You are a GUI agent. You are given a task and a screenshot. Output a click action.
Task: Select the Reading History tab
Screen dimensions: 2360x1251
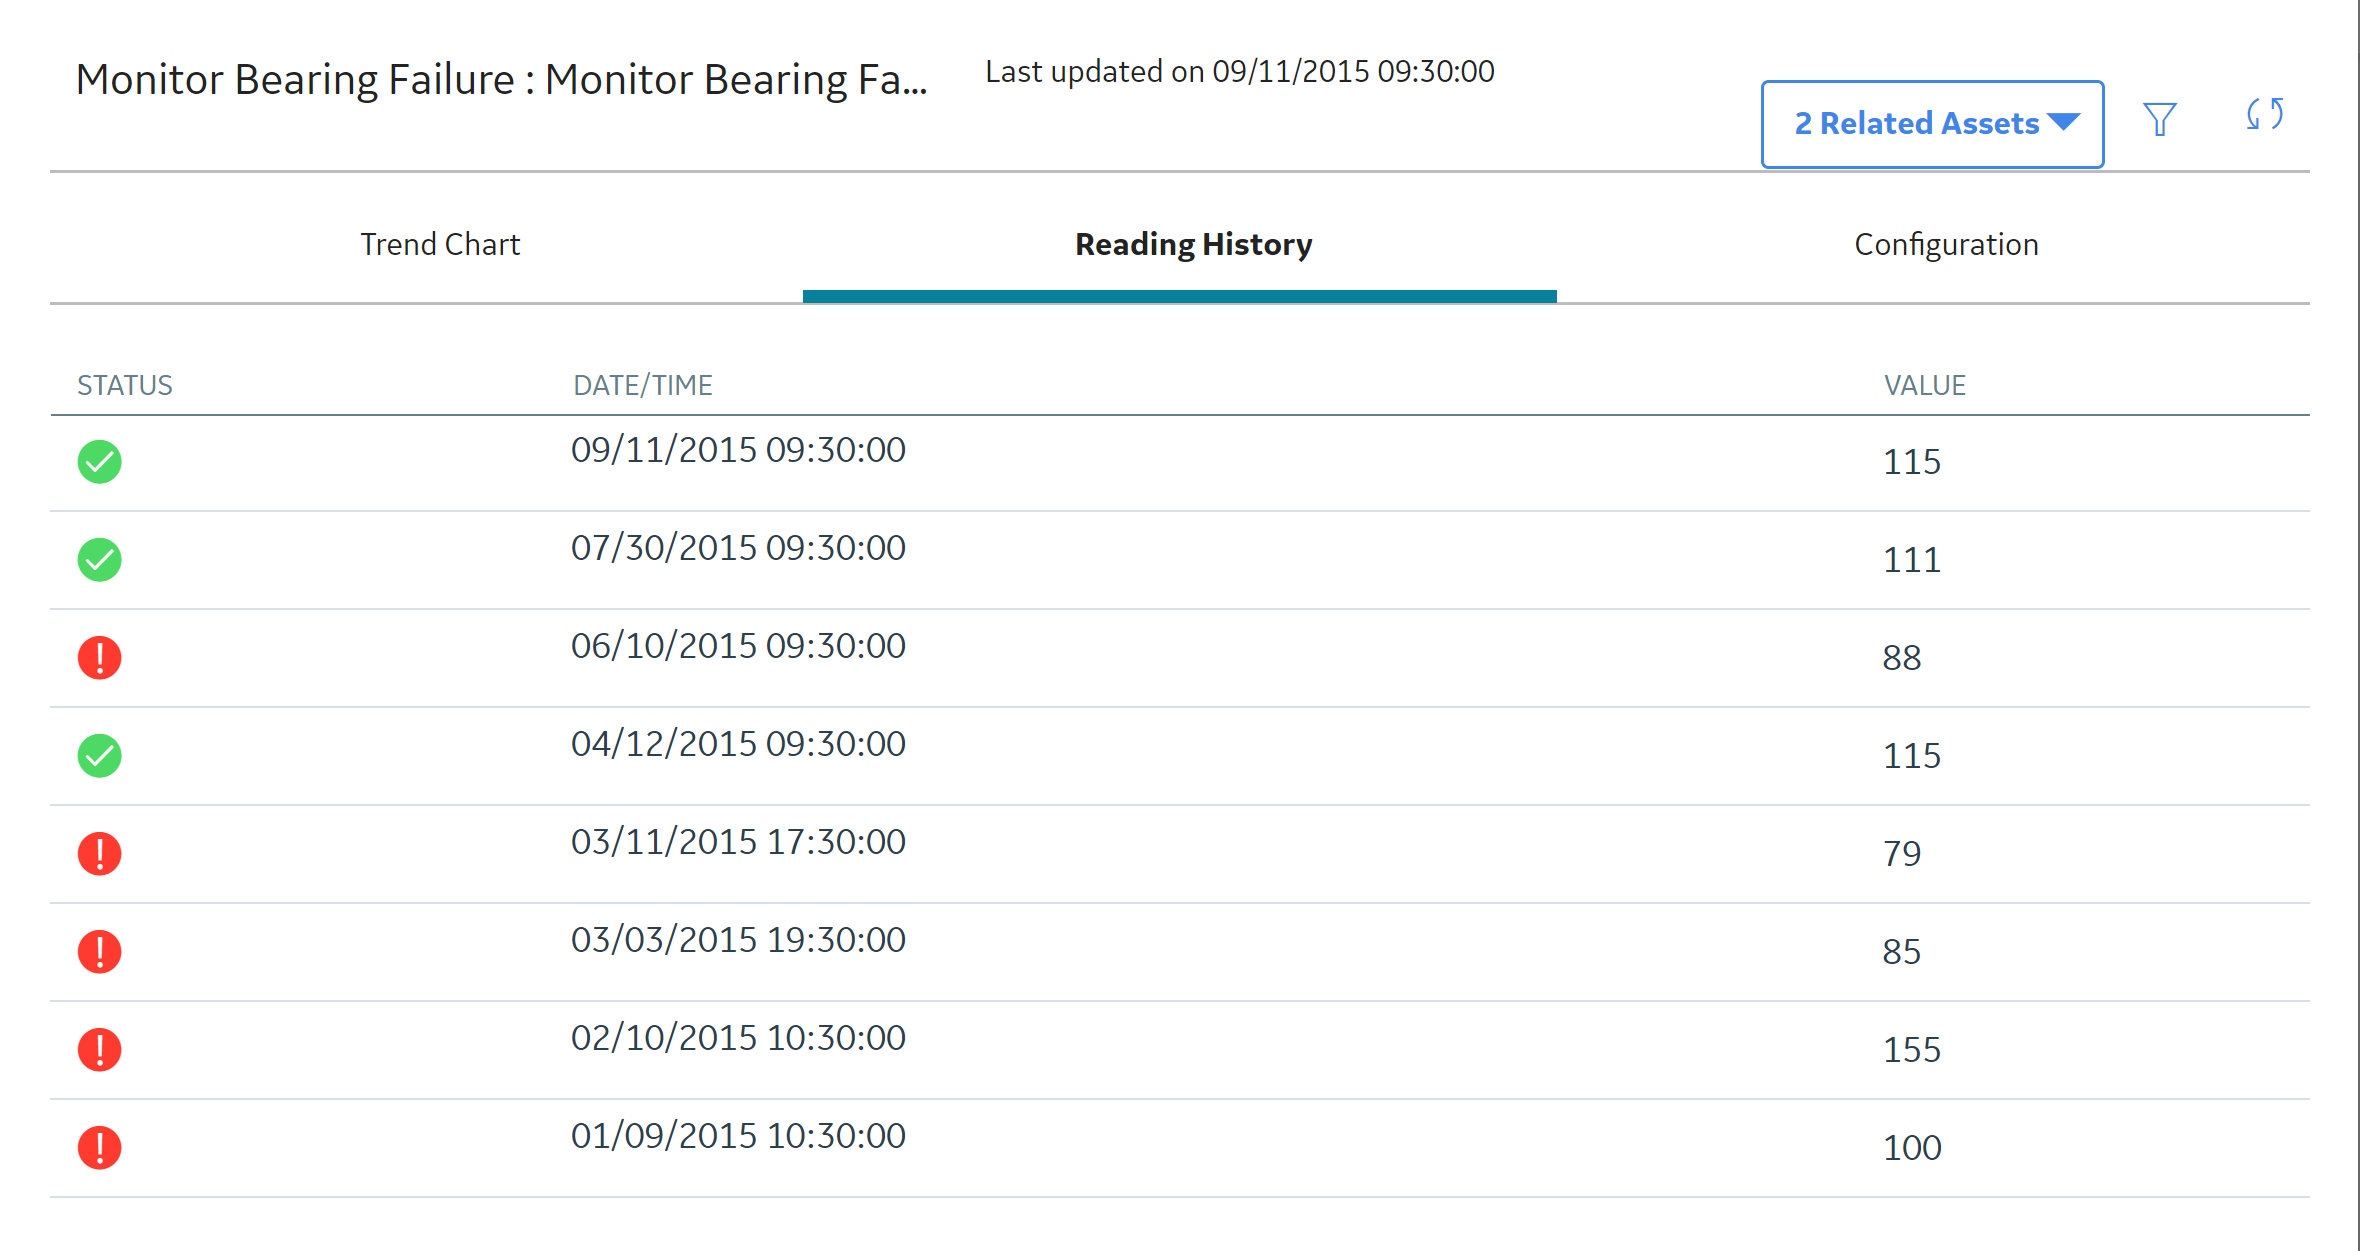[1193, 244]
